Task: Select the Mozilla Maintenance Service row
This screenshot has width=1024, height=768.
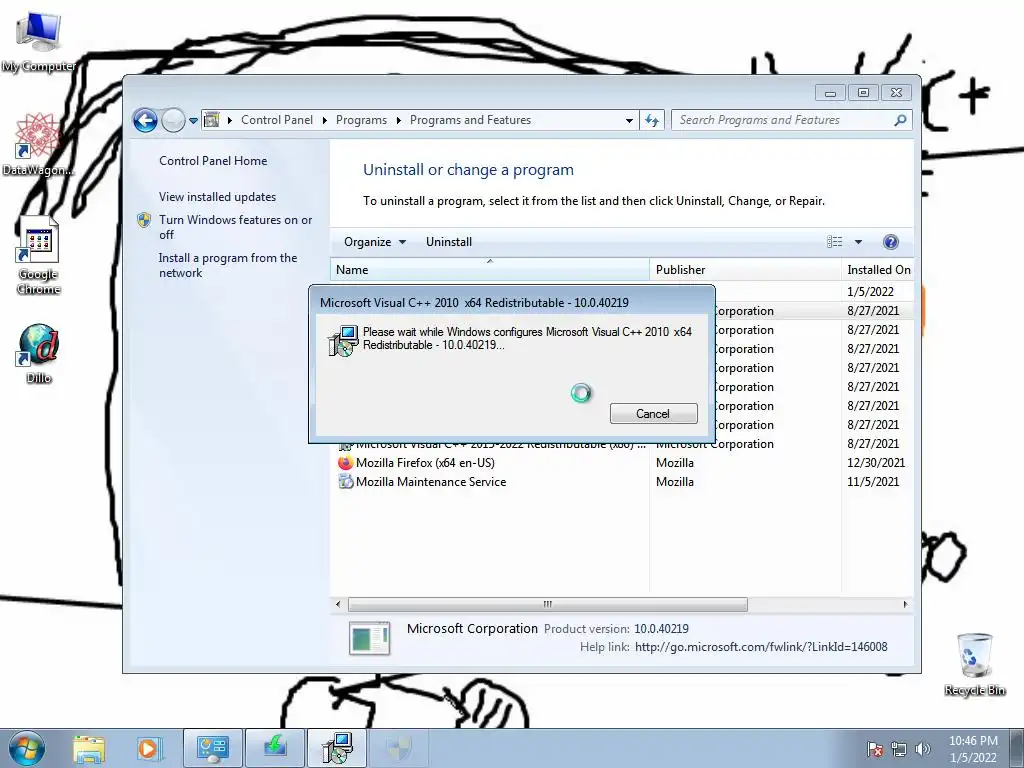Action: point(622,481)
